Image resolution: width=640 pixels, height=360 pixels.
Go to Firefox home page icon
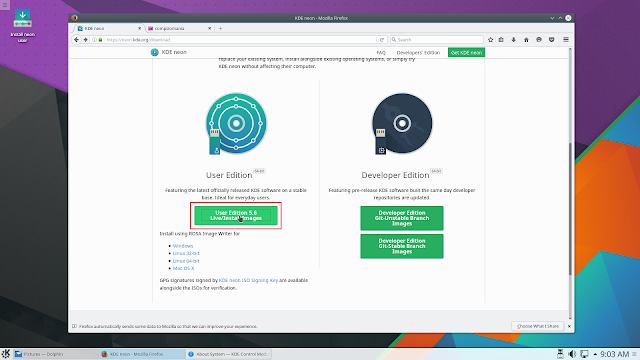click(526, 40)
